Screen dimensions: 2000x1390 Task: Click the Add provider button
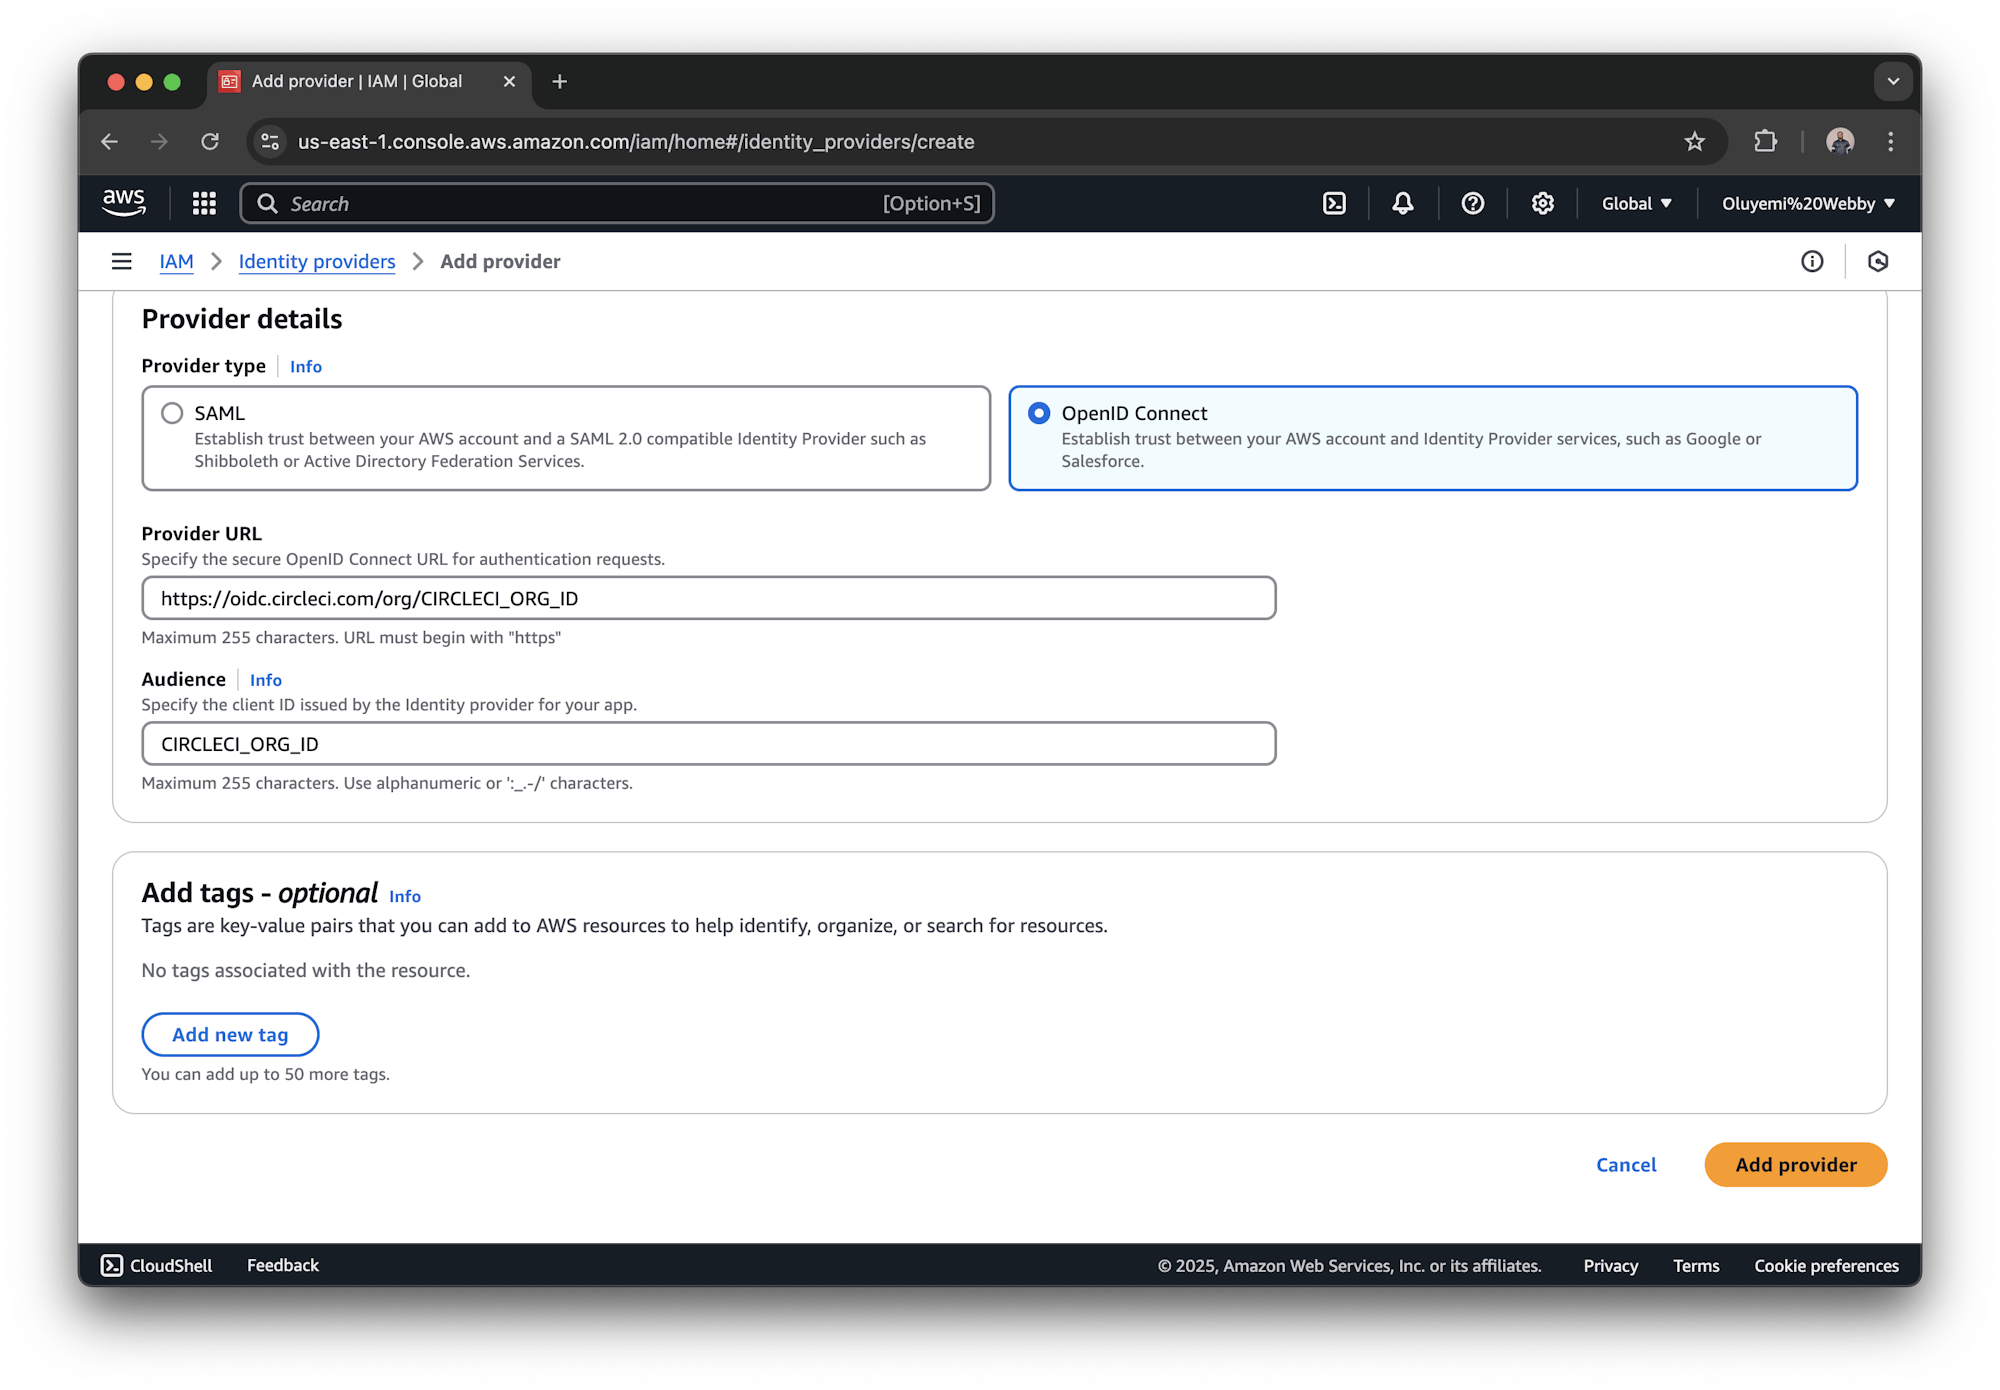(1795, 1164)
